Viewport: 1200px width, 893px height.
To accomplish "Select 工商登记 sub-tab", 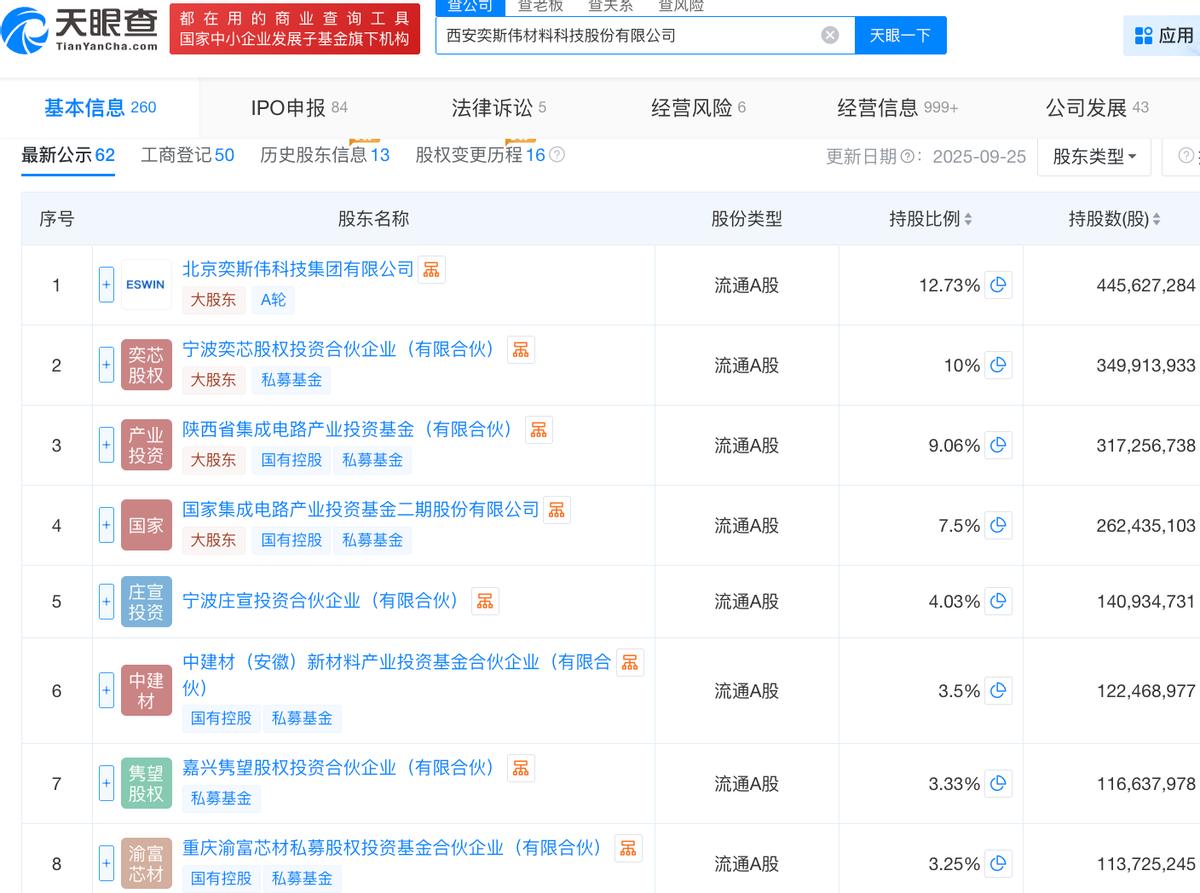I will pyautogui.click(x=188, y=155).
